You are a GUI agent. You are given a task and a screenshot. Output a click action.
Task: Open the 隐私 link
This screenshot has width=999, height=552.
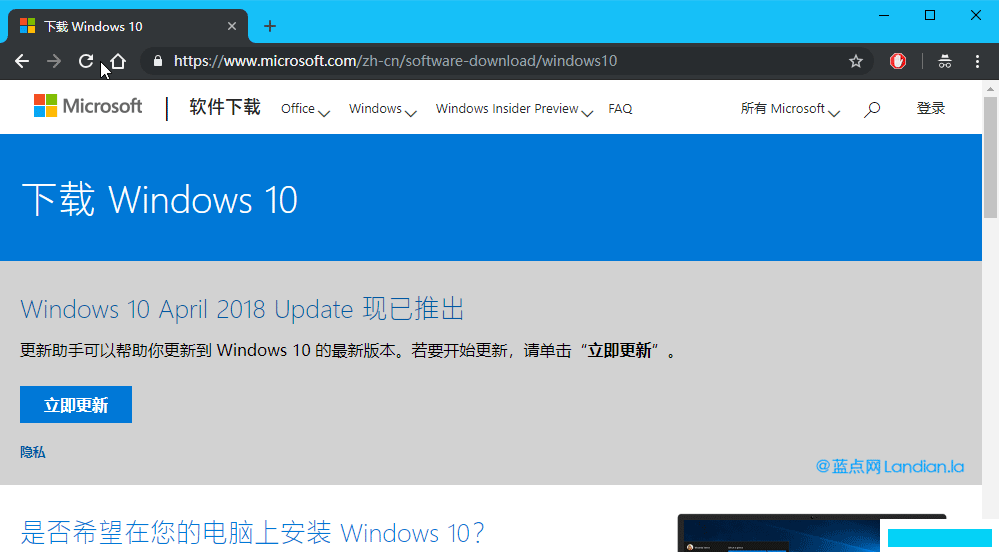(32, 453)
